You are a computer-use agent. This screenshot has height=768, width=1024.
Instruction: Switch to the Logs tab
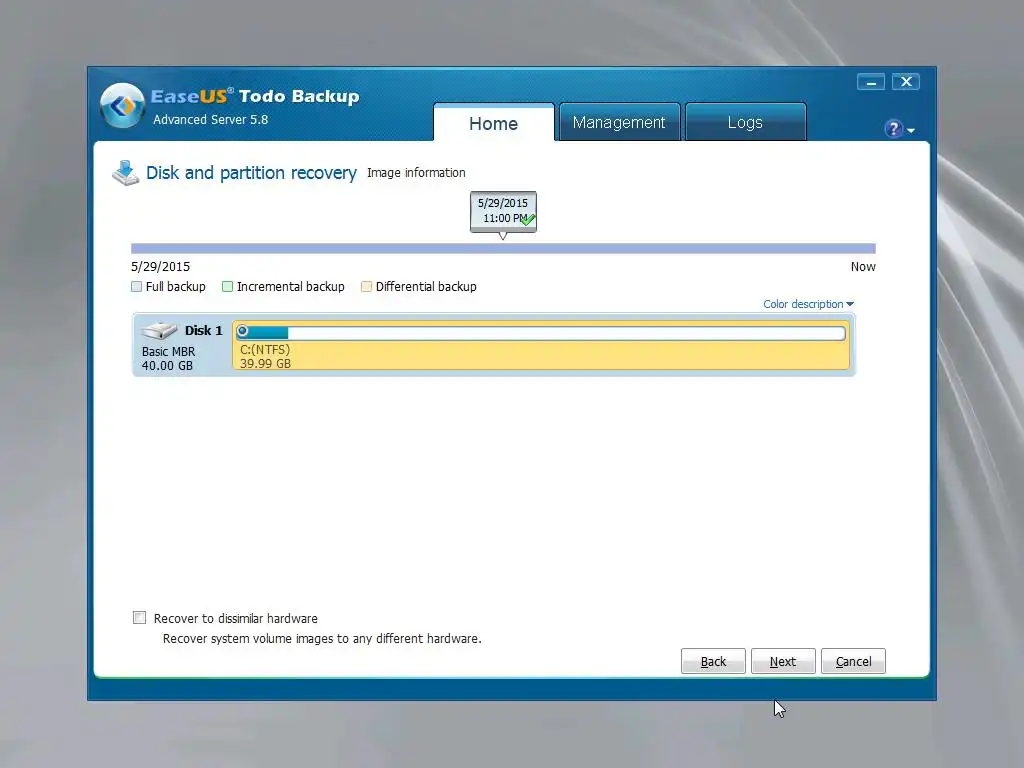tap(745, 122)
